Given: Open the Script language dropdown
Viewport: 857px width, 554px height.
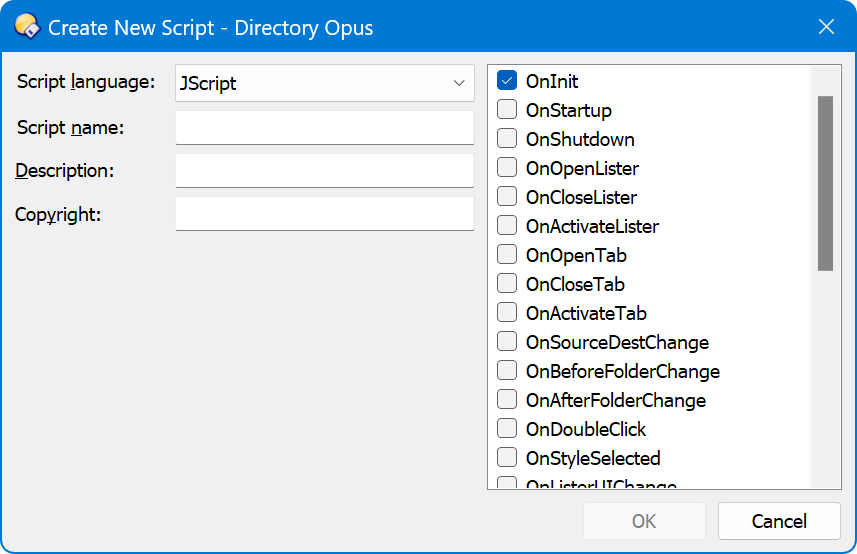Looking at the screenshot, I should point(325,83).
